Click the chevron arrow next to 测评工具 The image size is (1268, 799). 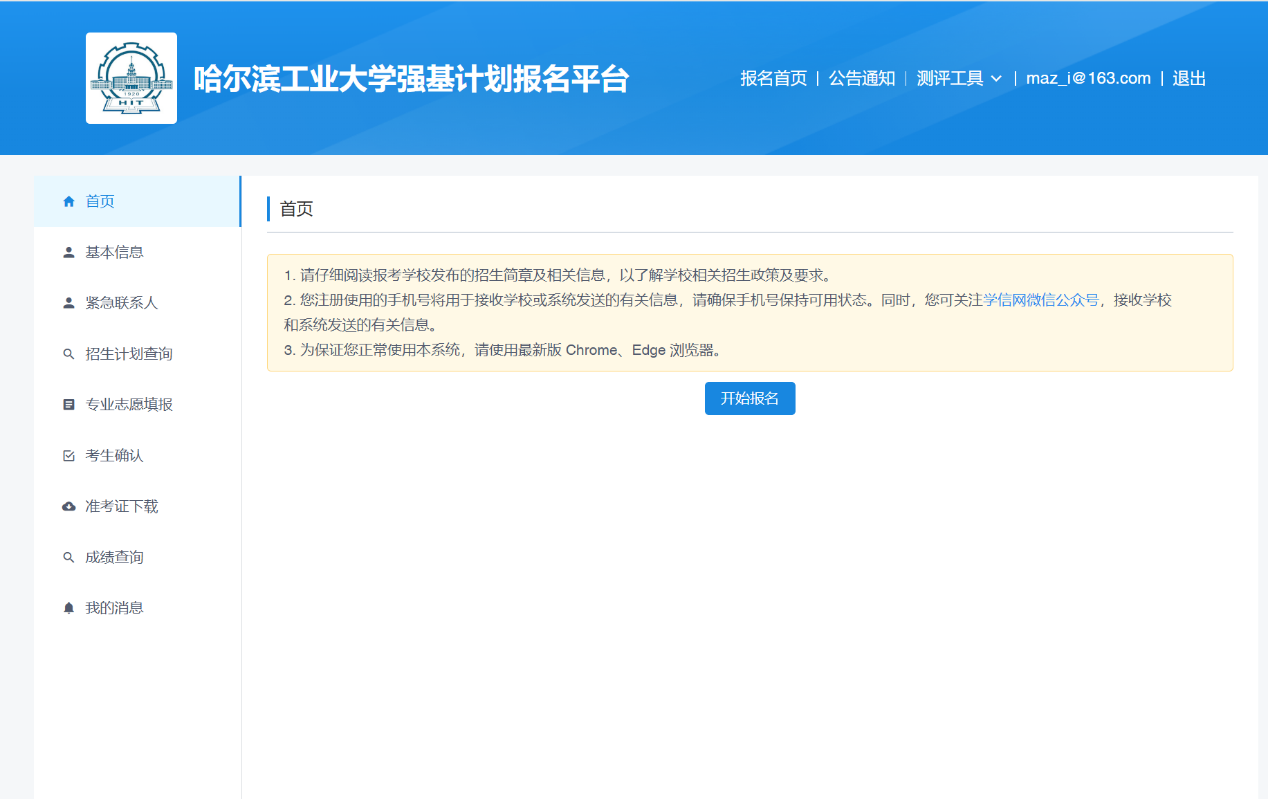pos(996,79)
